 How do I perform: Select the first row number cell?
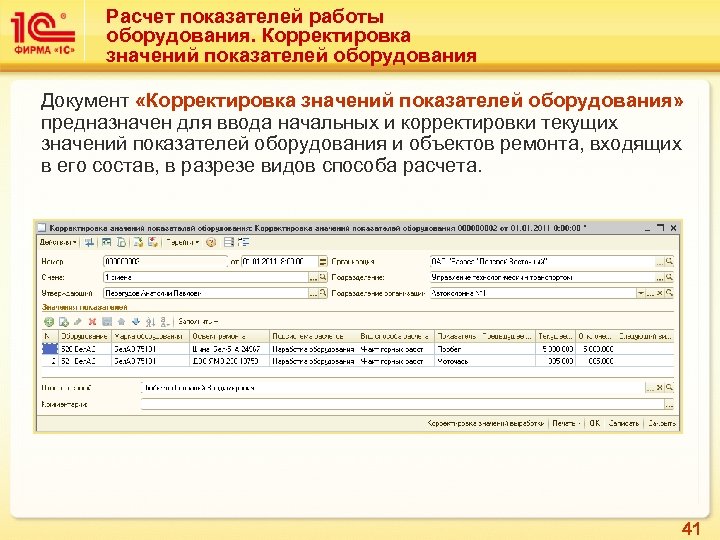(x=50, y=349)
